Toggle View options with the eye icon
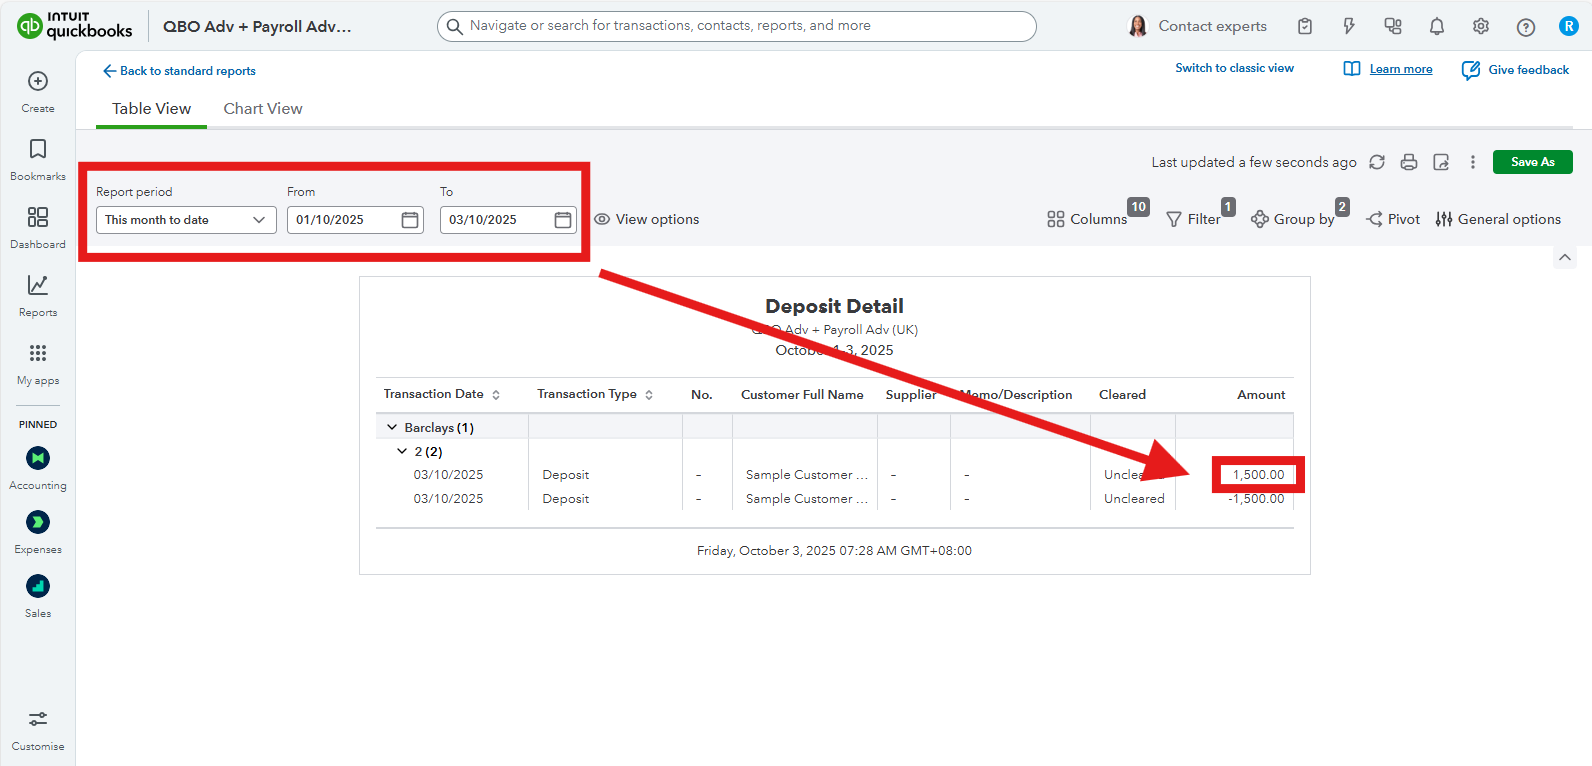Screen dimensions: 1592x766 click(602, 219)
